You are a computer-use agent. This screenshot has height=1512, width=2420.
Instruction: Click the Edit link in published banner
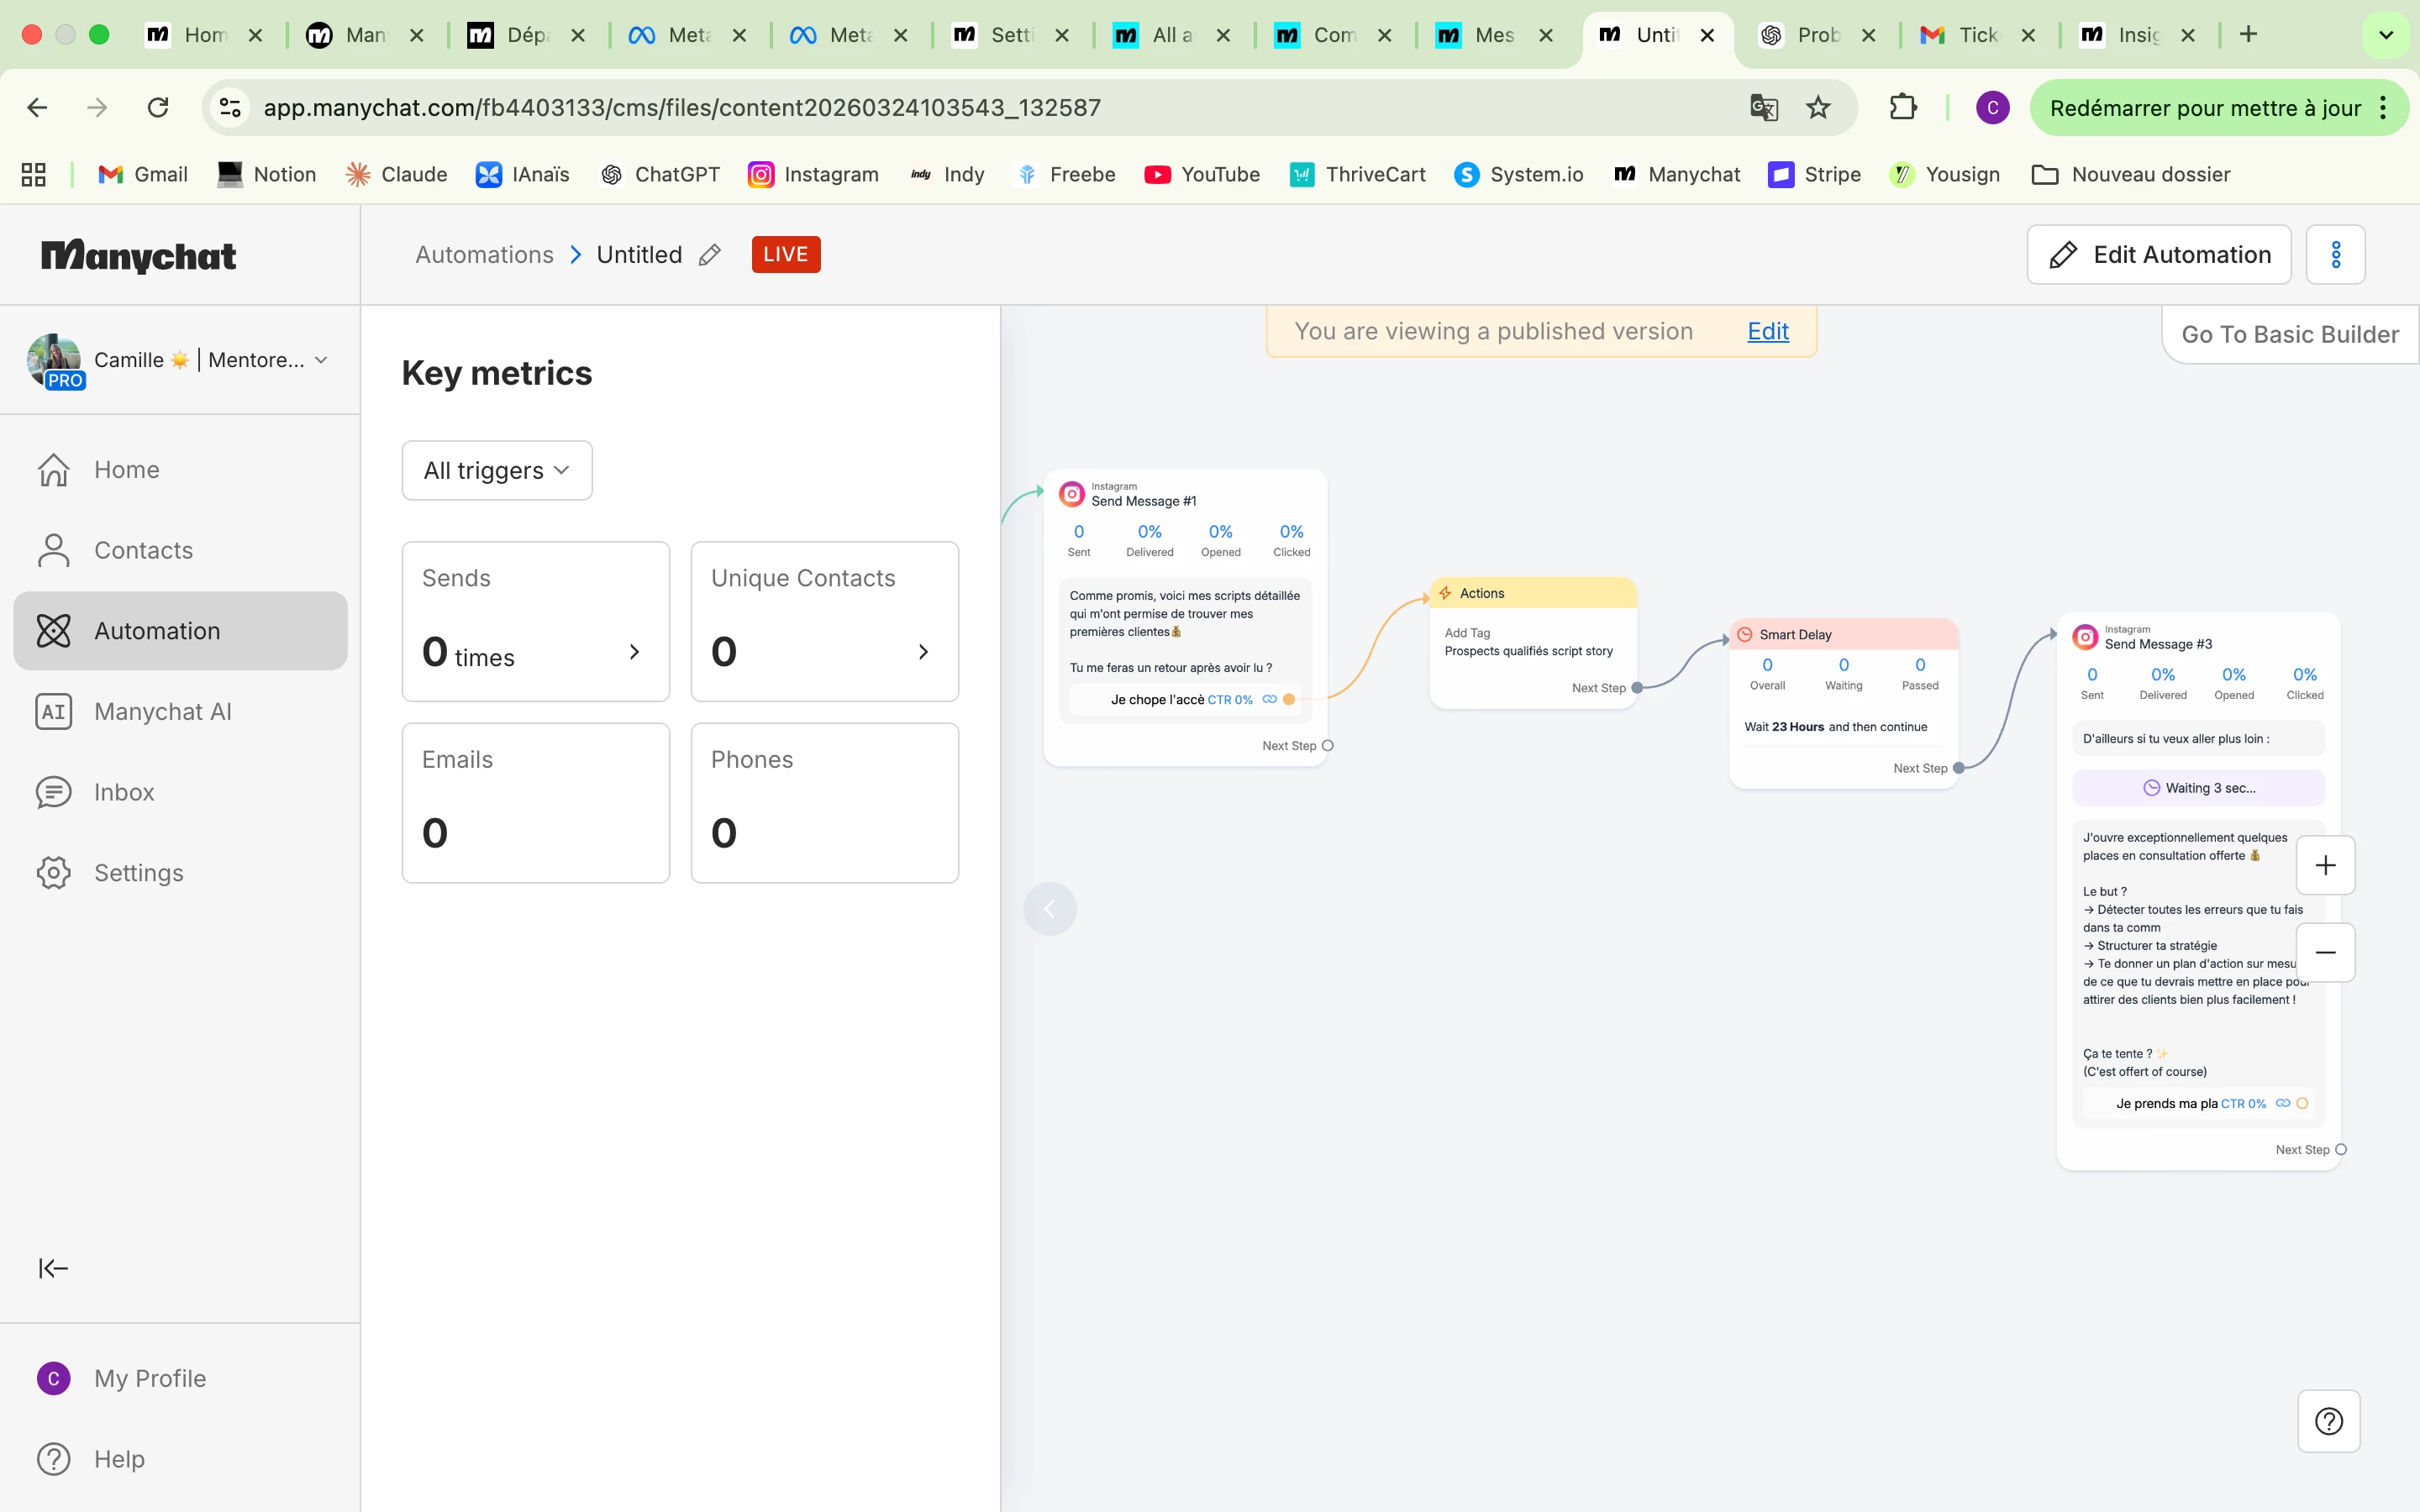1767,331
